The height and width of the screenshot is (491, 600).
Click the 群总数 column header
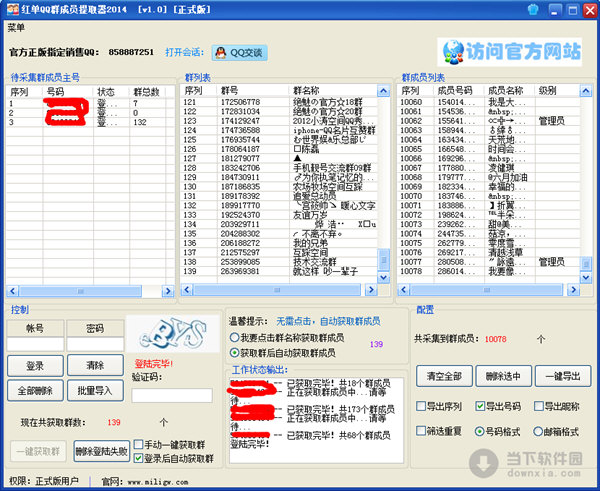(x=147, y=92)
